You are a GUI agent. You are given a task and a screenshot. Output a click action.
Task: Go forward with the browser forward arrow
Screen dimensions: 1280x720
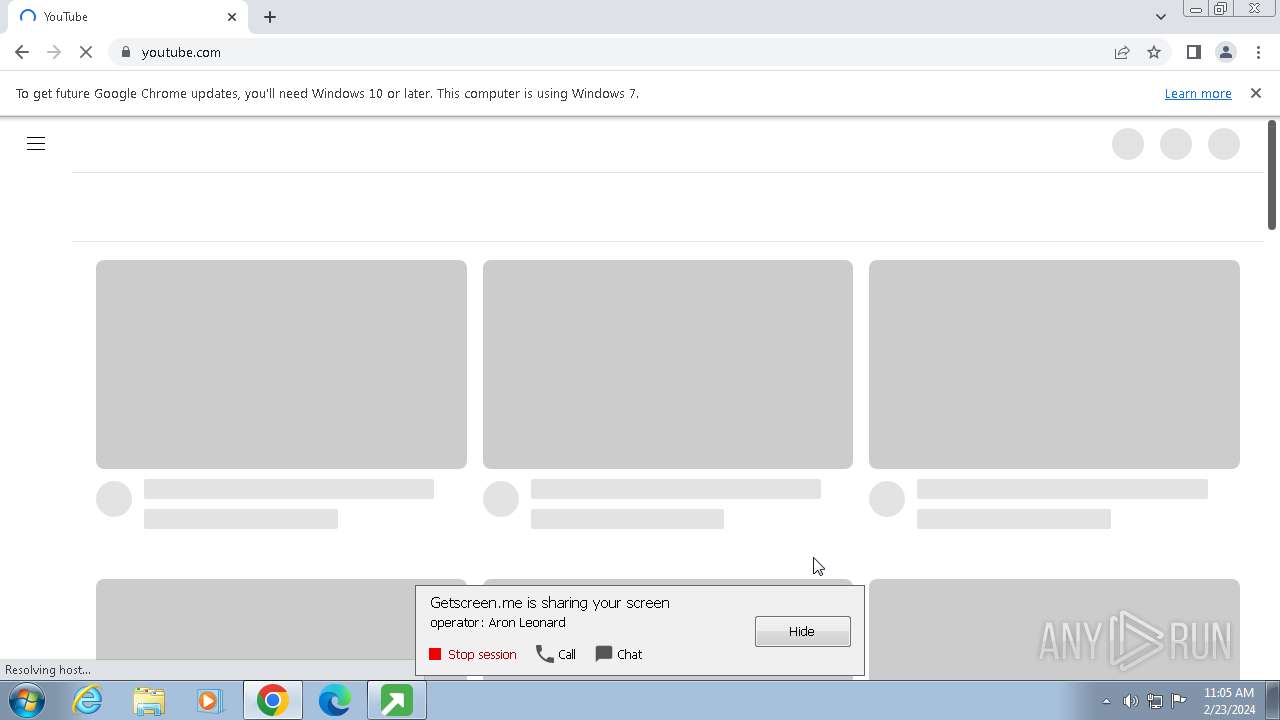click(54, 52)
